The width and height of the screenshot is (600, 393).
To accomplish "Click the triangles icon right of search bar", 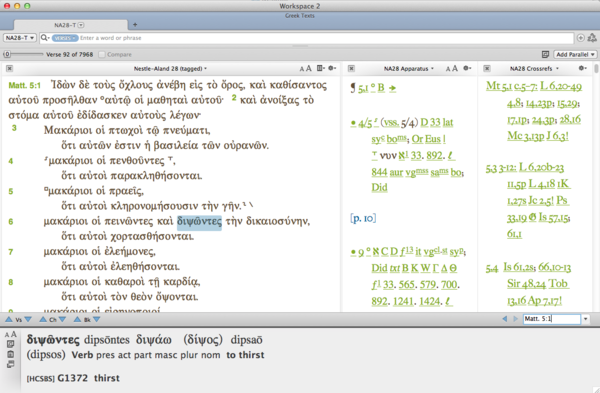I will pyautogui.click(x=592, y=38).
